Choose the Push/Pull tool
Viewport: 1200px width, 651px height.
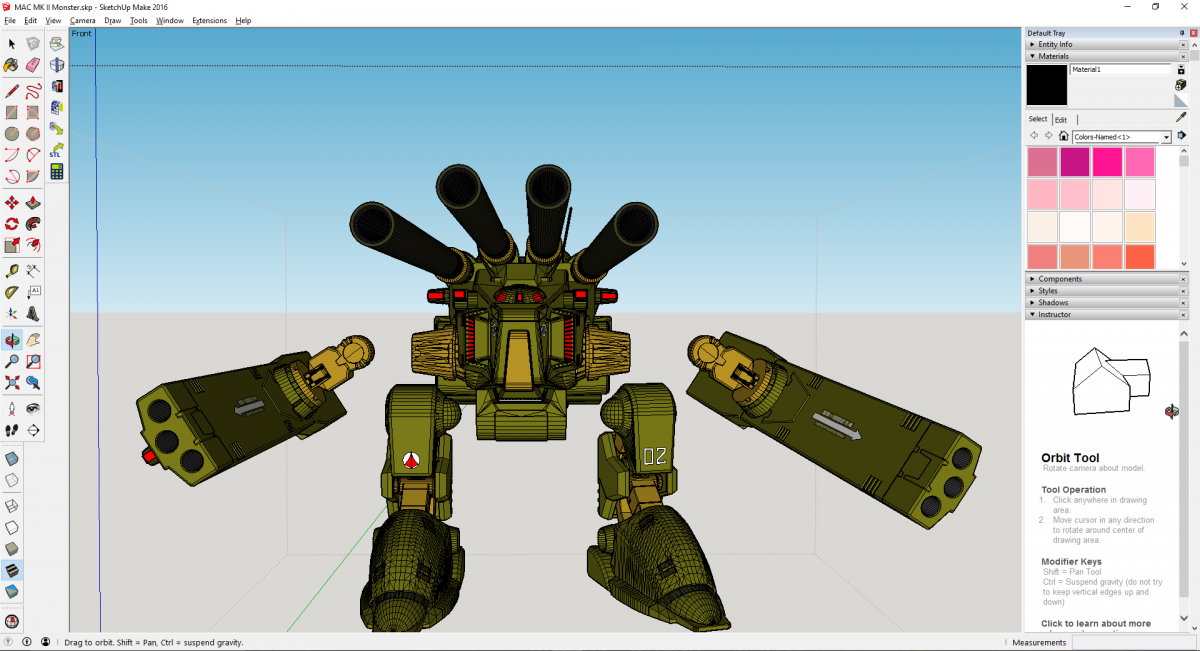(33, 203)
